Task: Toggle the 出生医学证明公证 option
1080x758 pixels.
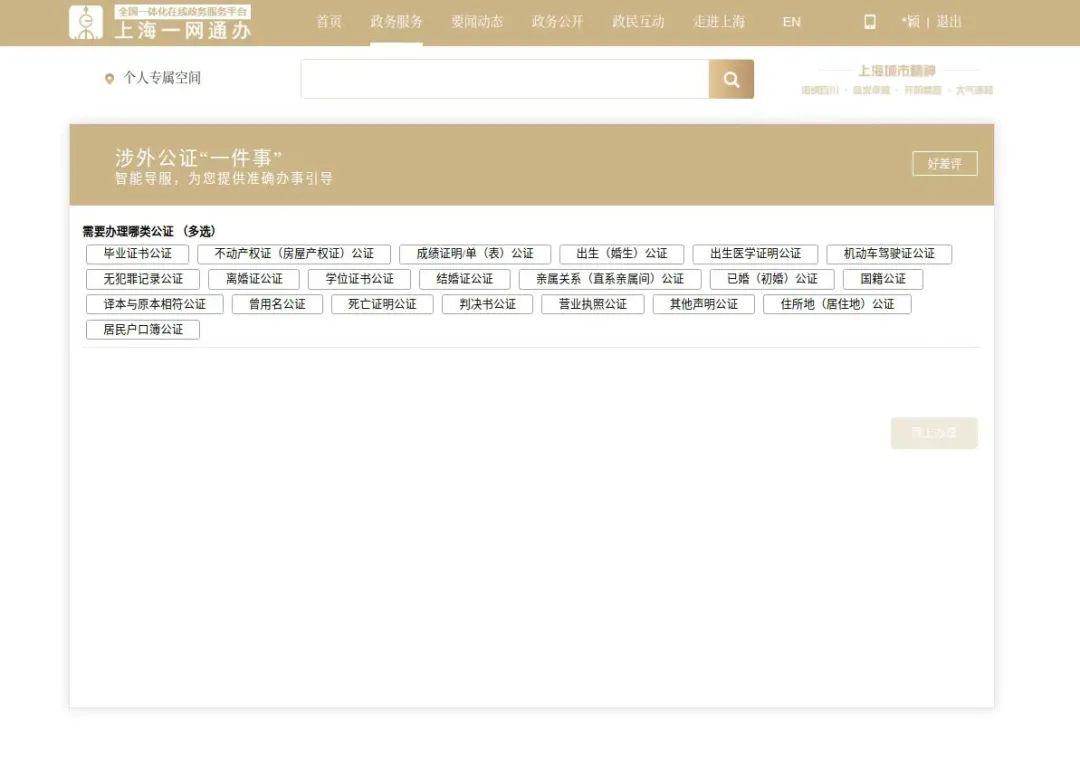Action: click(x=755, y=254)
